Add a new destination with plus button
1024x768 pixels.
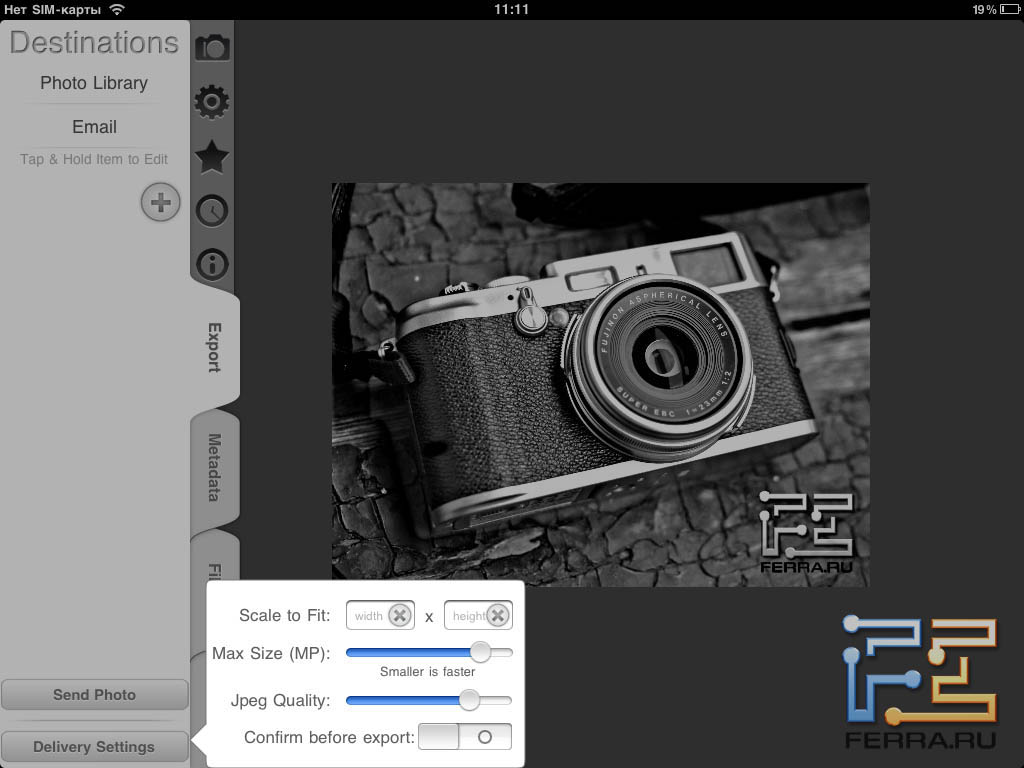[x=160, y=203]
